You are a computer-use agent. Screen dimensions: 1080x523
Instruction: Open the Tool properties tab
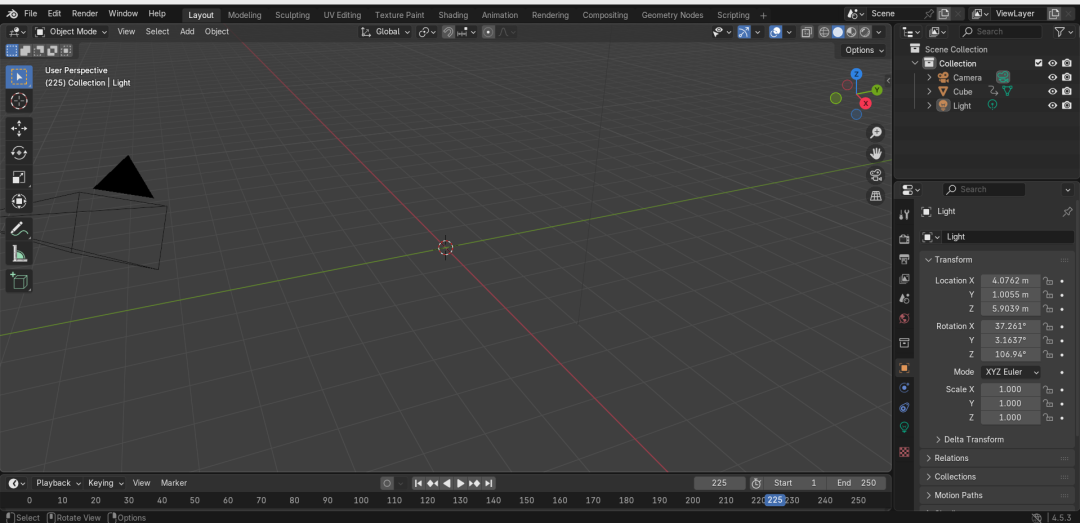pyautogui.click(x=904, y=215)
